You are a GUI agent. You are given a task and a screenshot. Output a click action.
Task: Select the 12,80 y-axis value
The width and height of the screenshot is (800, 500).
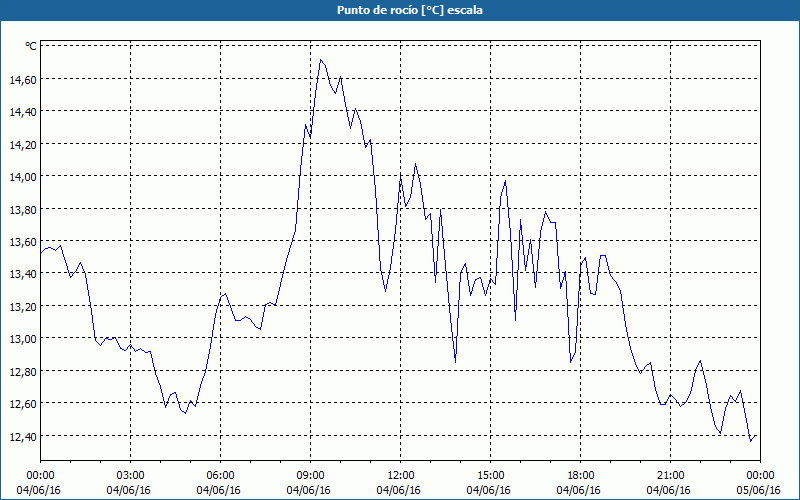(23, 371)
